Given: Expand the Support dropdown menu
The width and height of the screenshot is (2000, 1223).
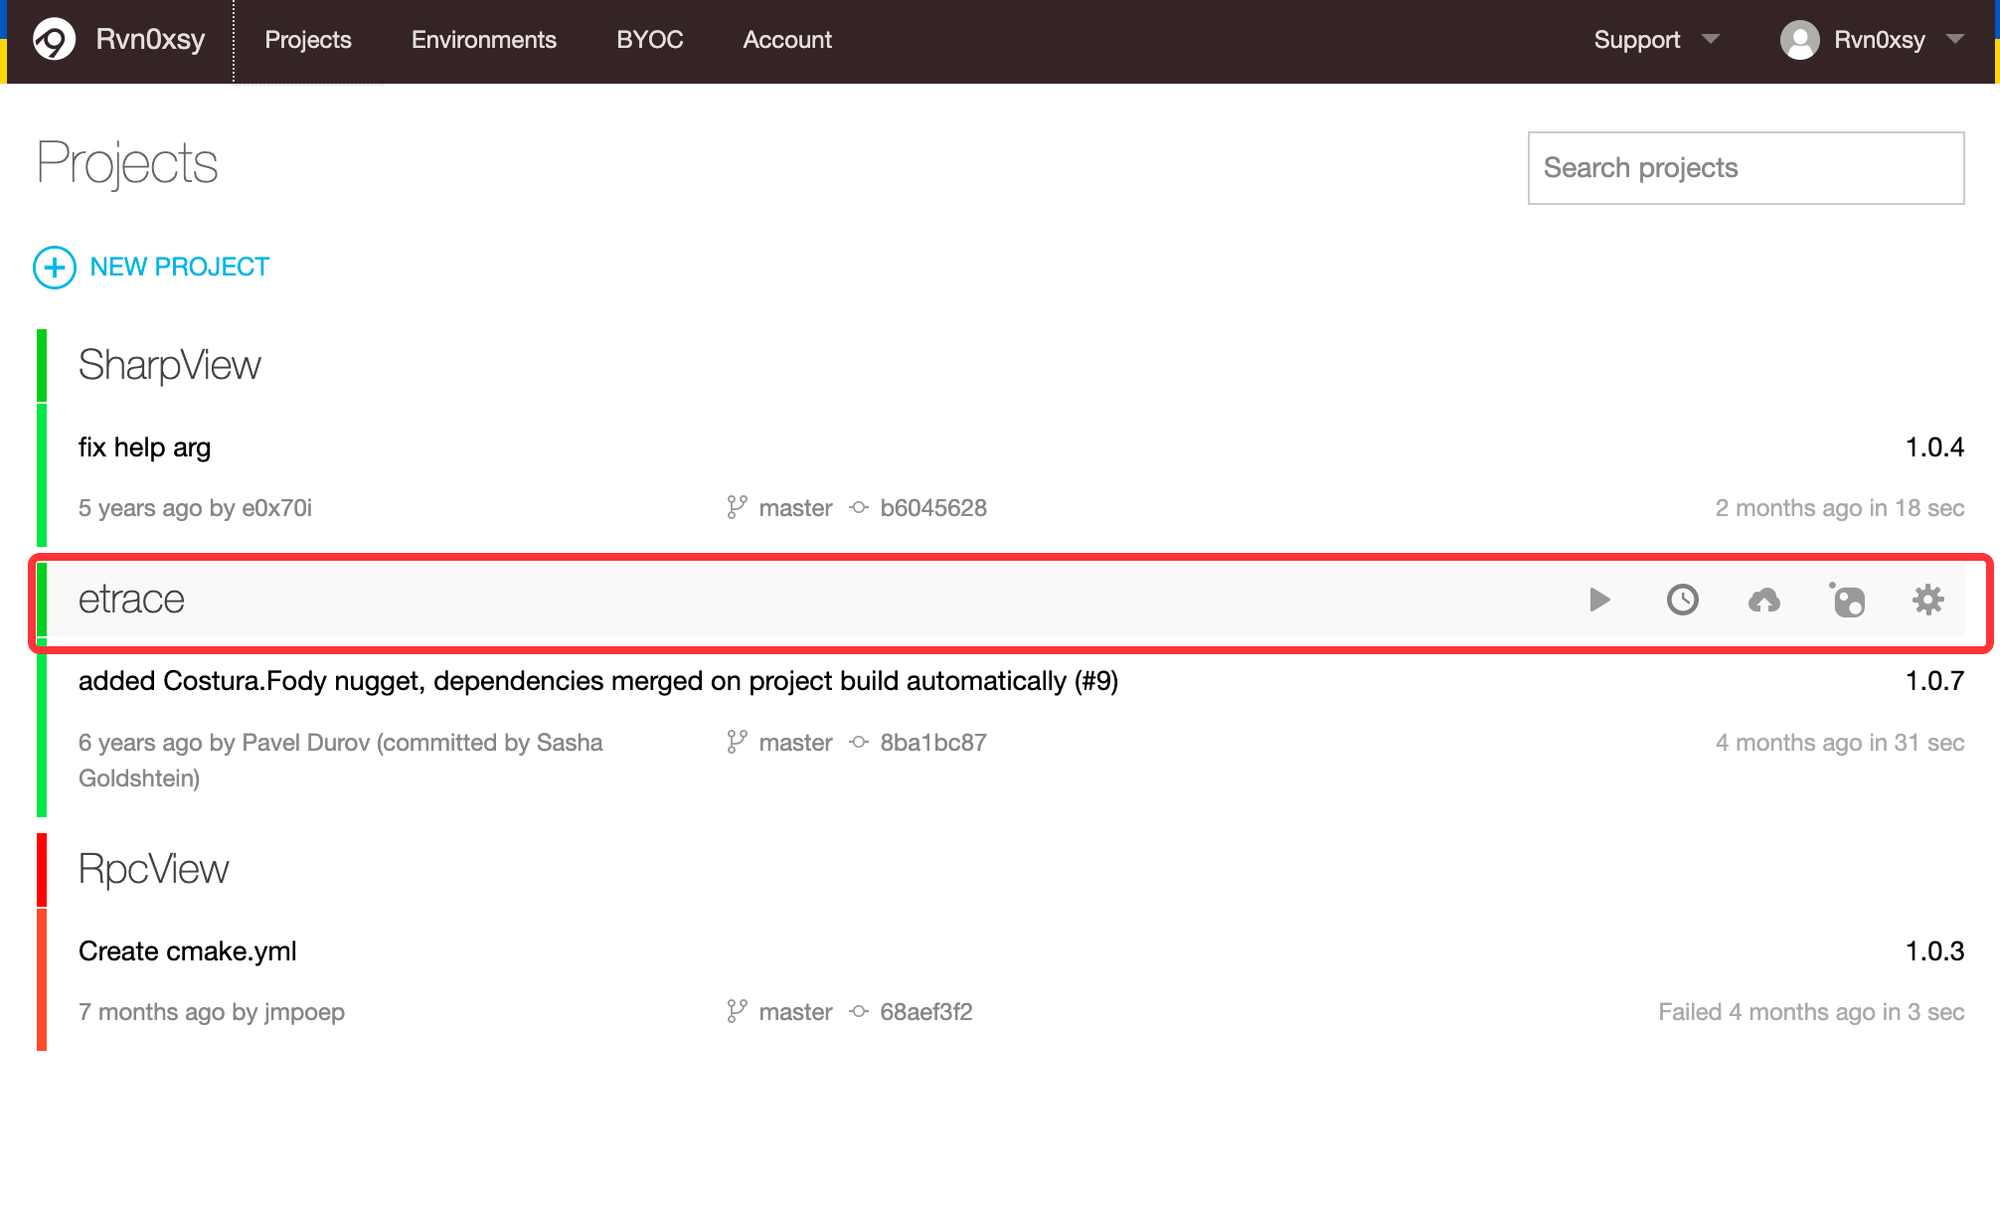Looking at the screenshot, I should (x=1655, y=40).
